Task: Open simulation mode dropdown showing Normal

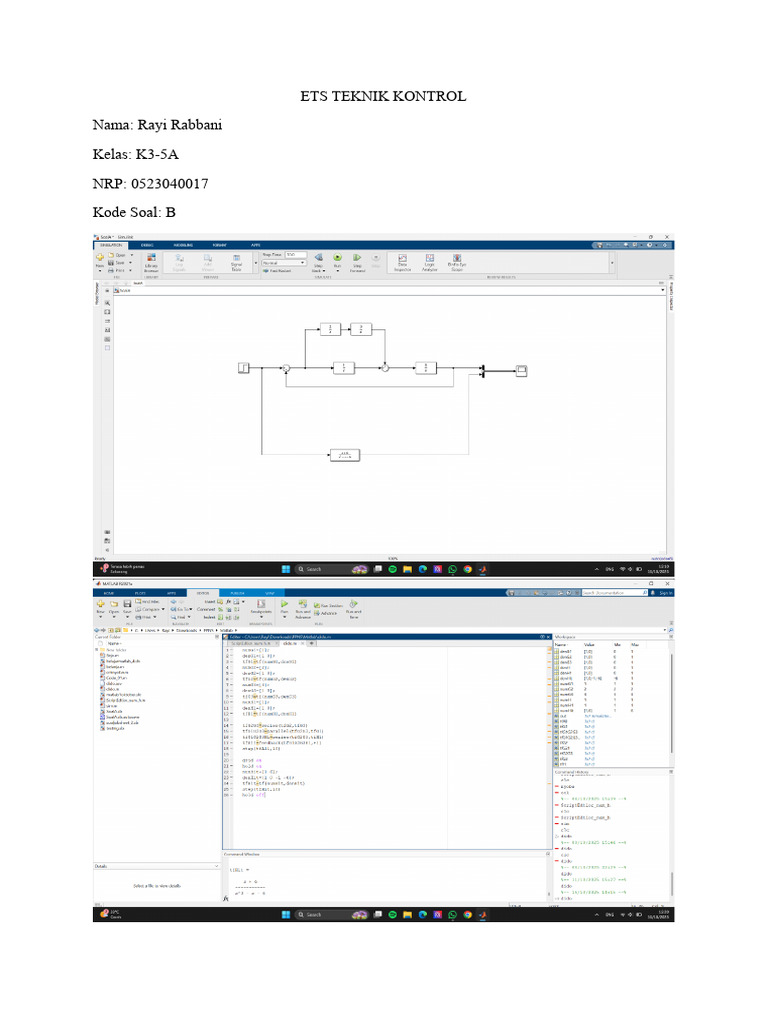Action: coord(283,263)
